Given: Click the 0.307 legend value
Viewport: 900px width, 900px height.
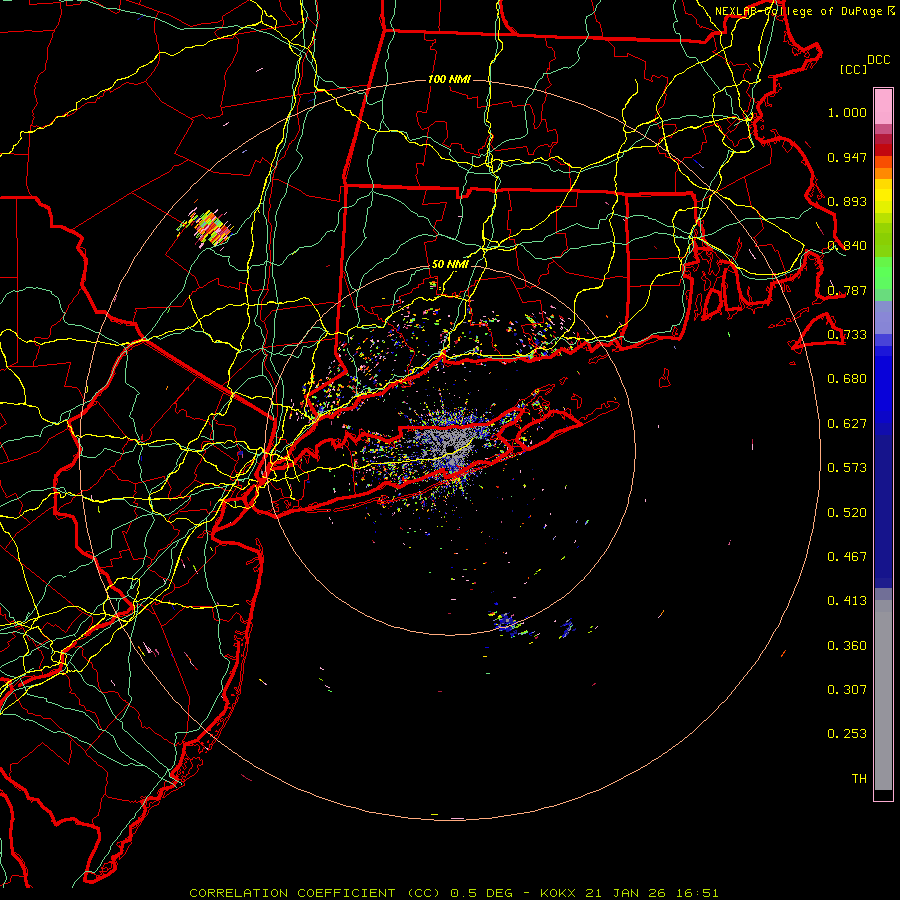Looking at the screenshot, I should point(847,690).
